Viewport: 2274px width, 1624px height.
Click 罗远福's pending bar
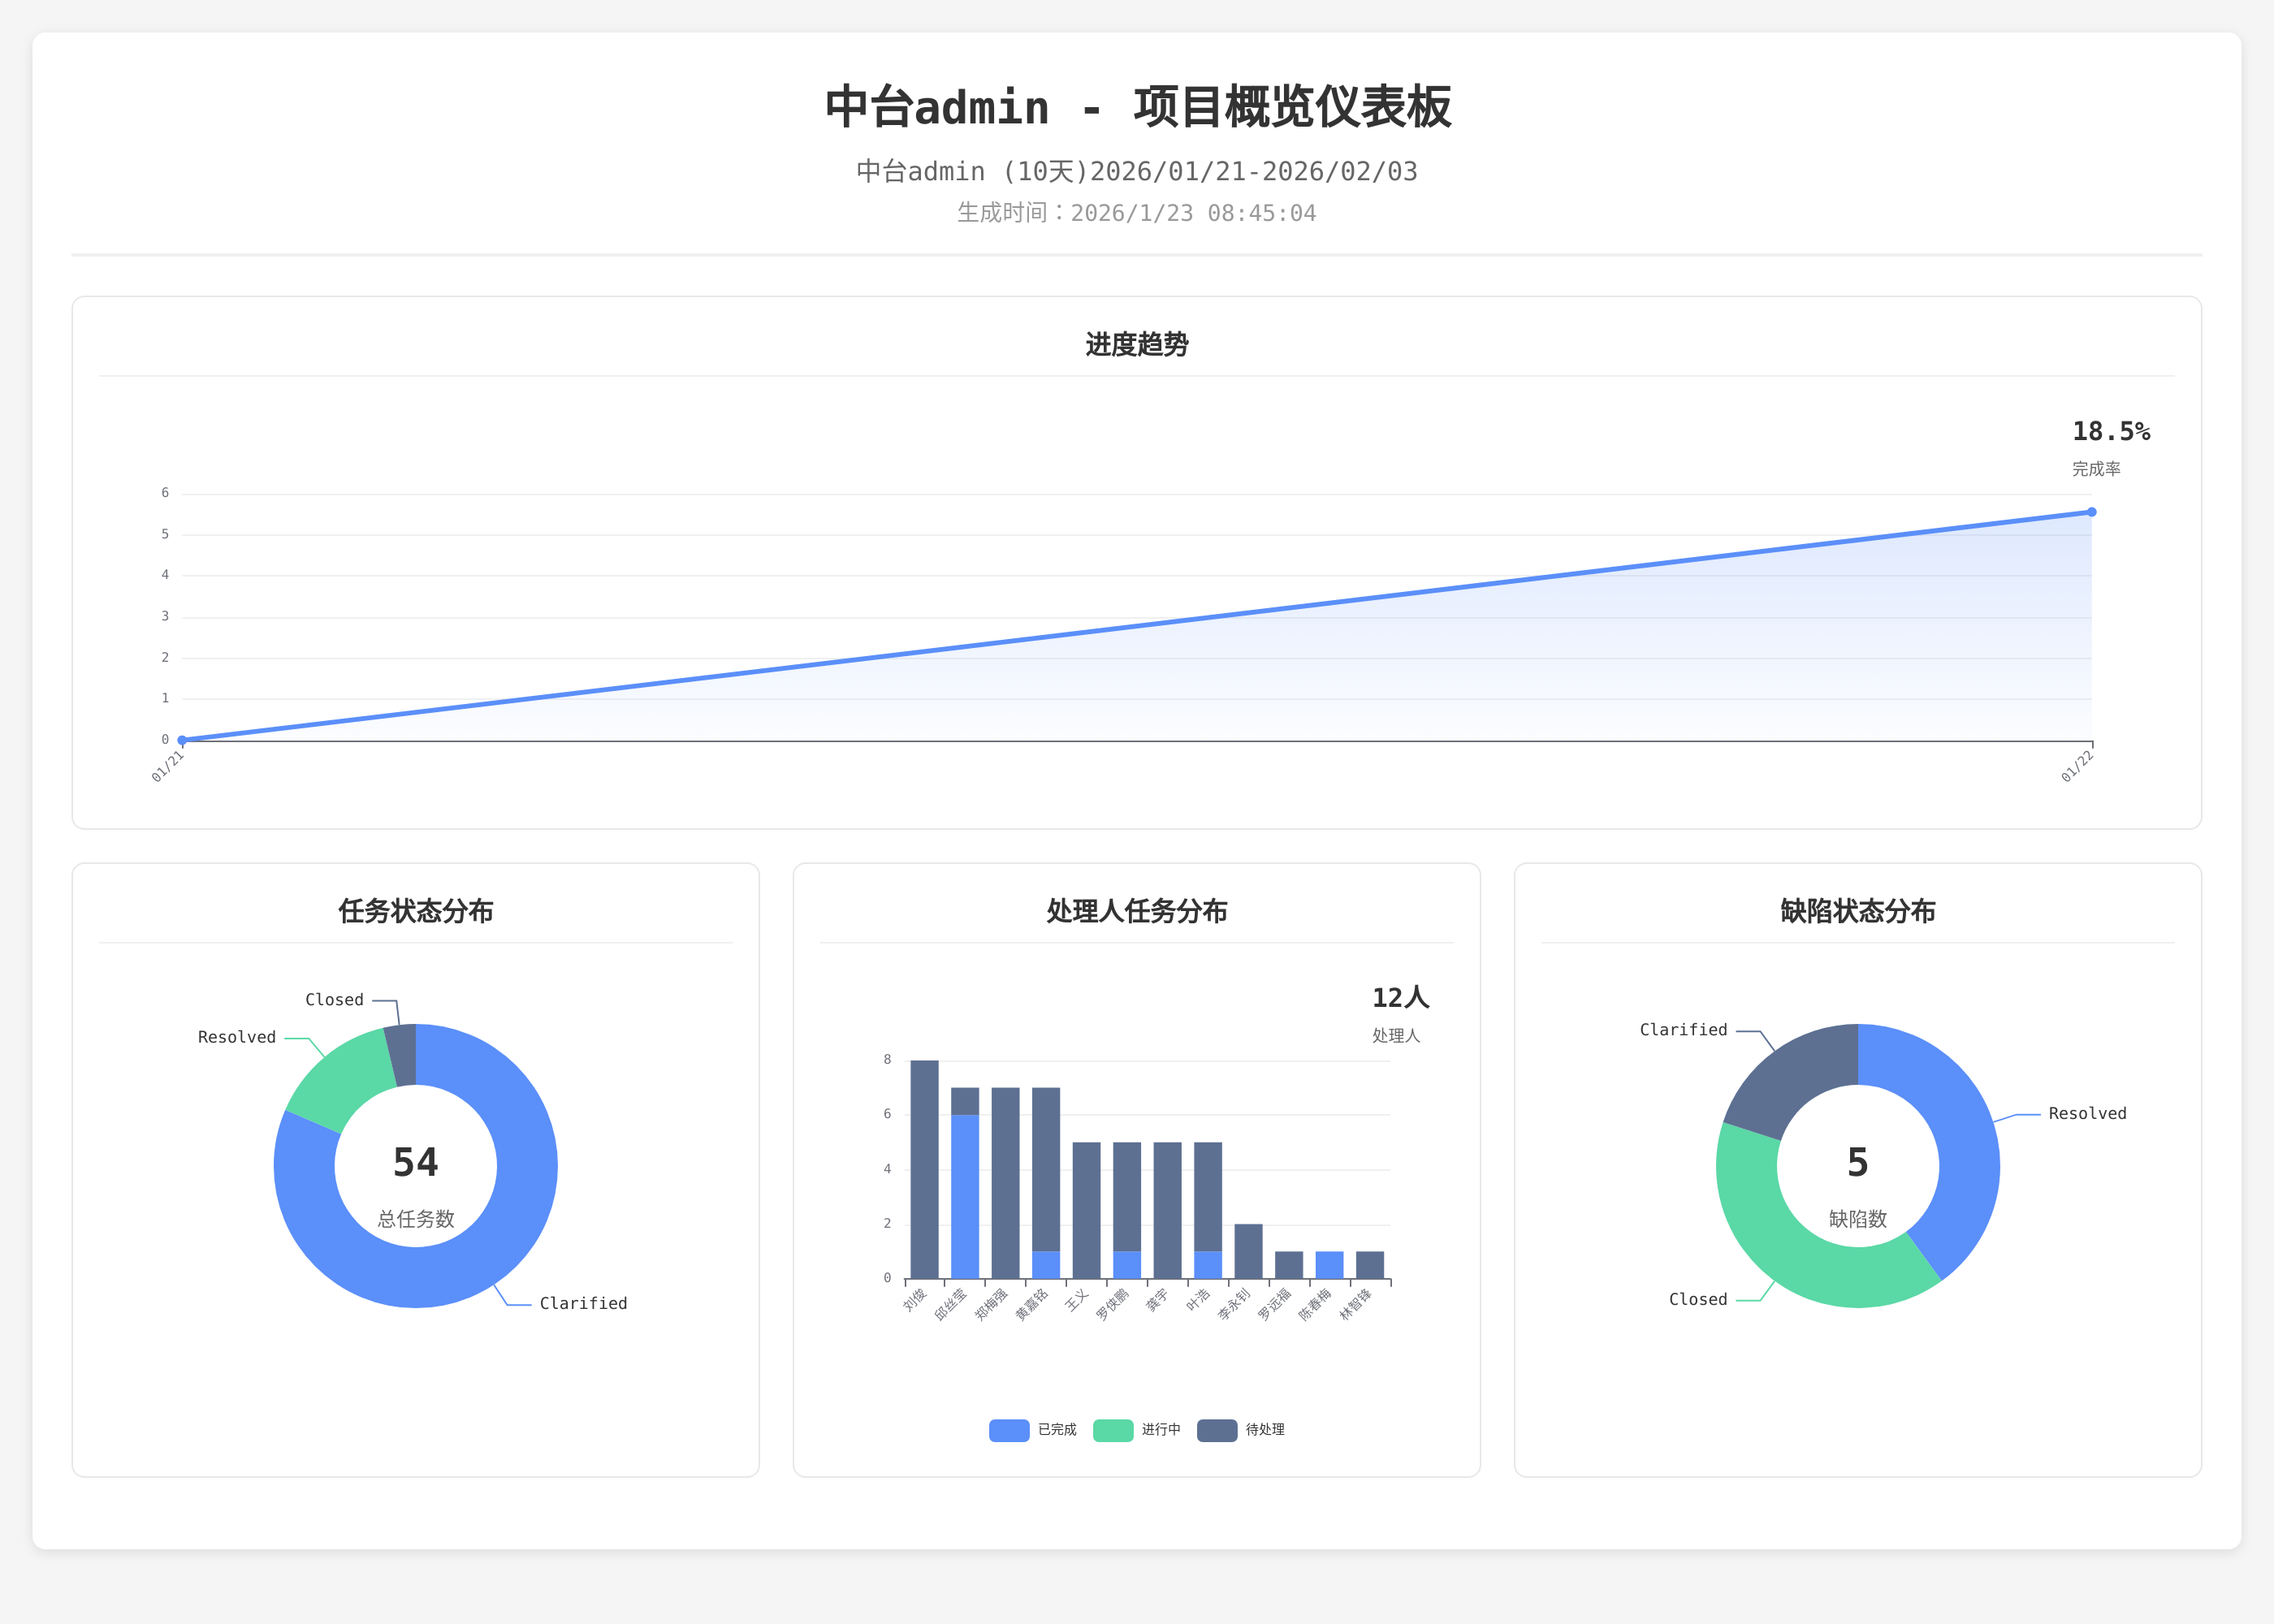coord(1289,1265)
